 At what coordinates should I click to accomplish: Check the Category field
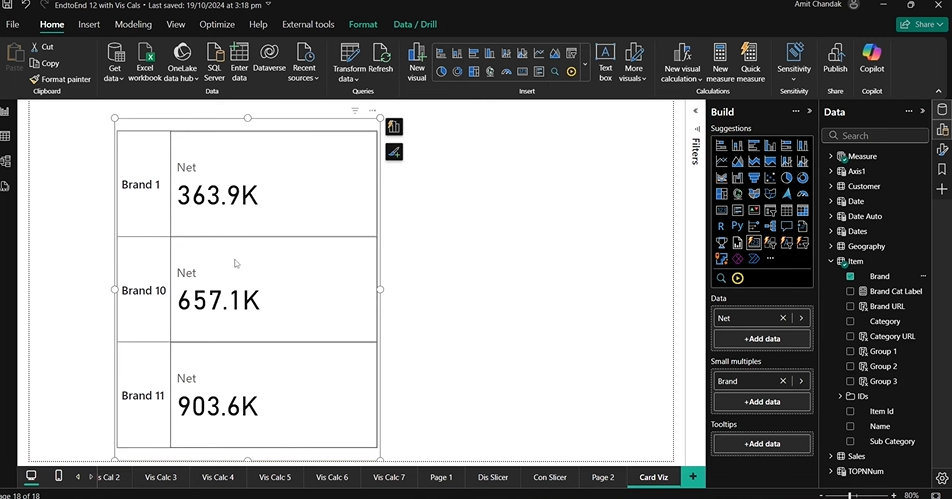[850, 321]
